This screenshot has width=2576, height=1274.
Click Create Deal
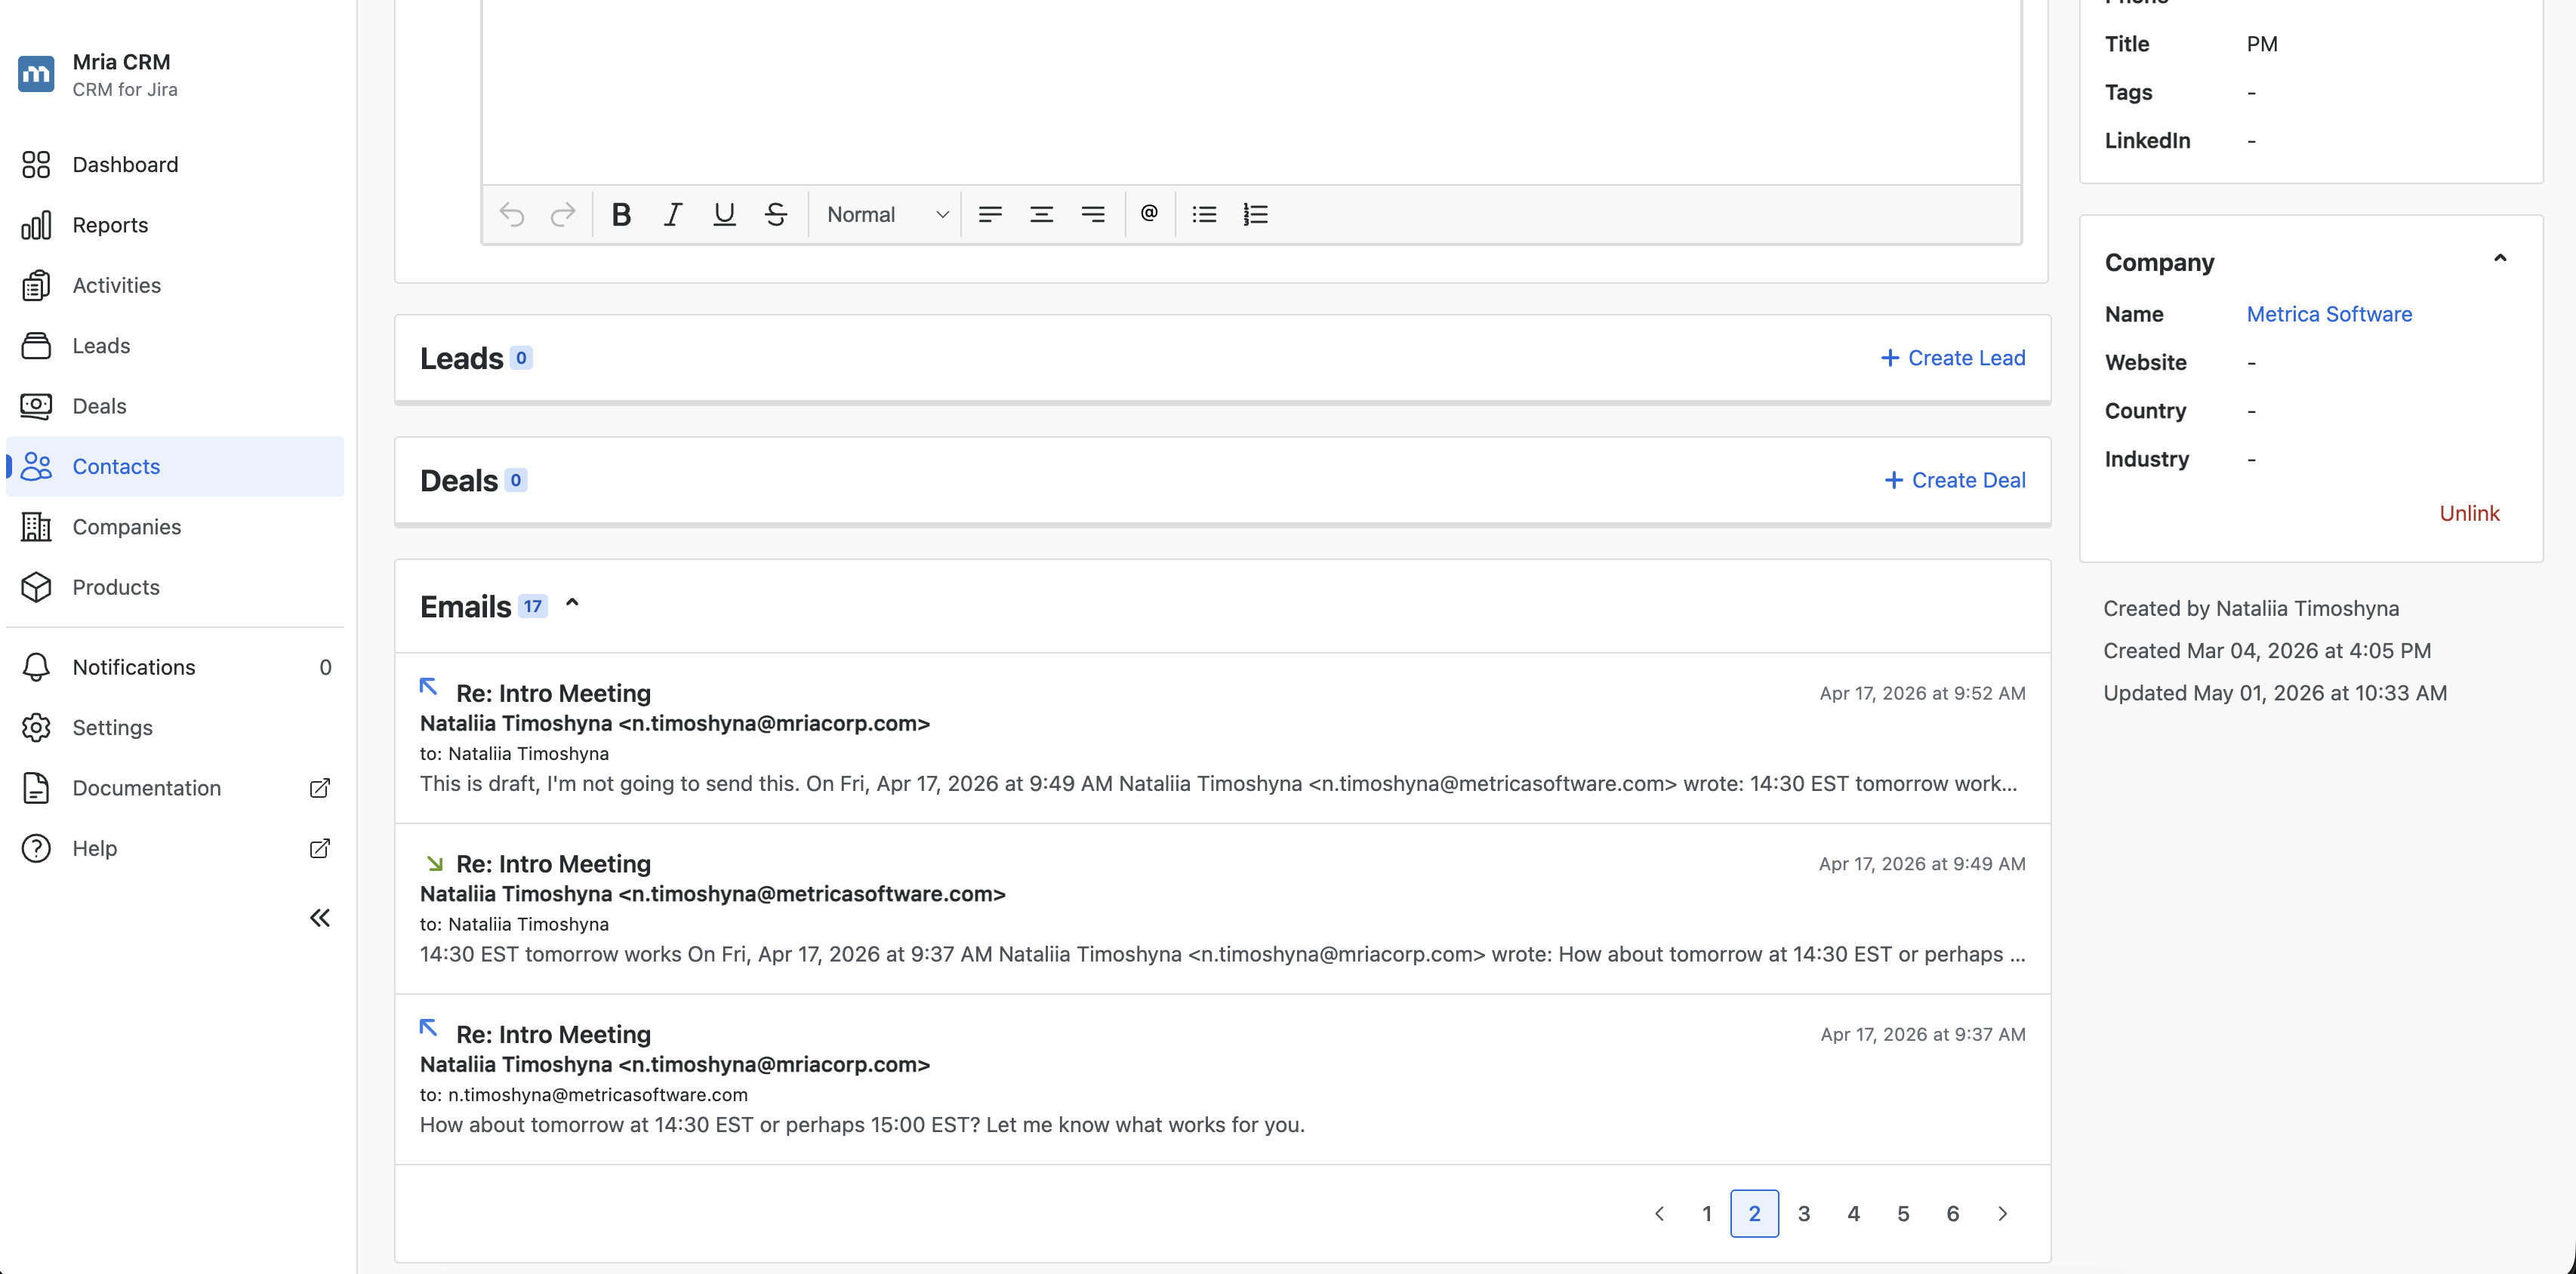click(1954, 480)
